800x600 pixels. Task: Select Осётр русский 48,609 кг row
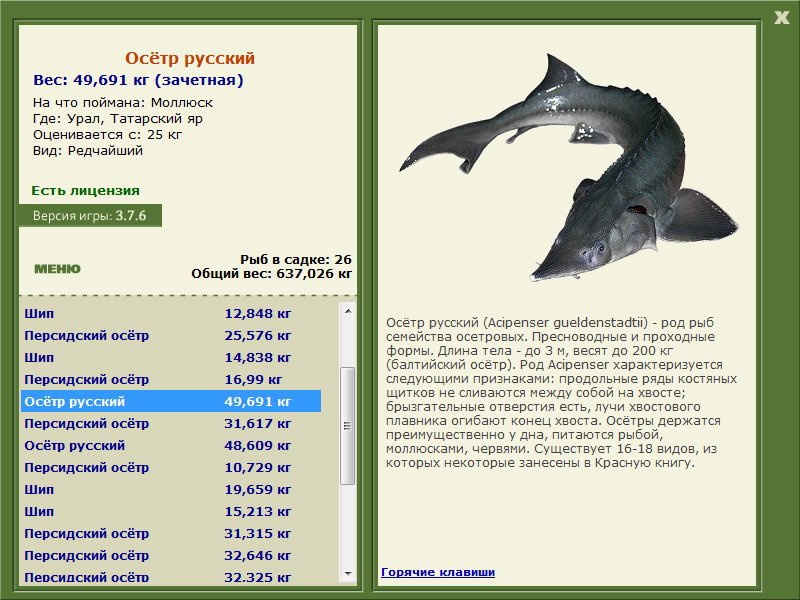click(171, 445)
